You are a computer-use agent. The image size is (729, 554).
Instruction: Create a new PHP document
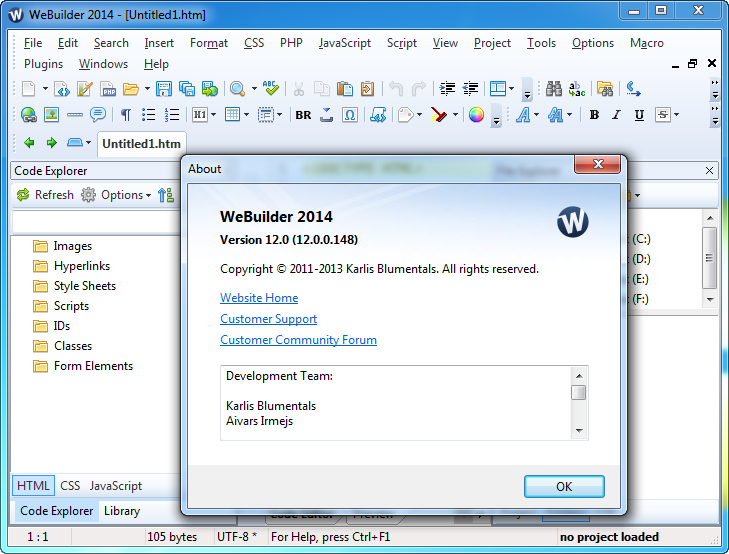tap(108, 88)
